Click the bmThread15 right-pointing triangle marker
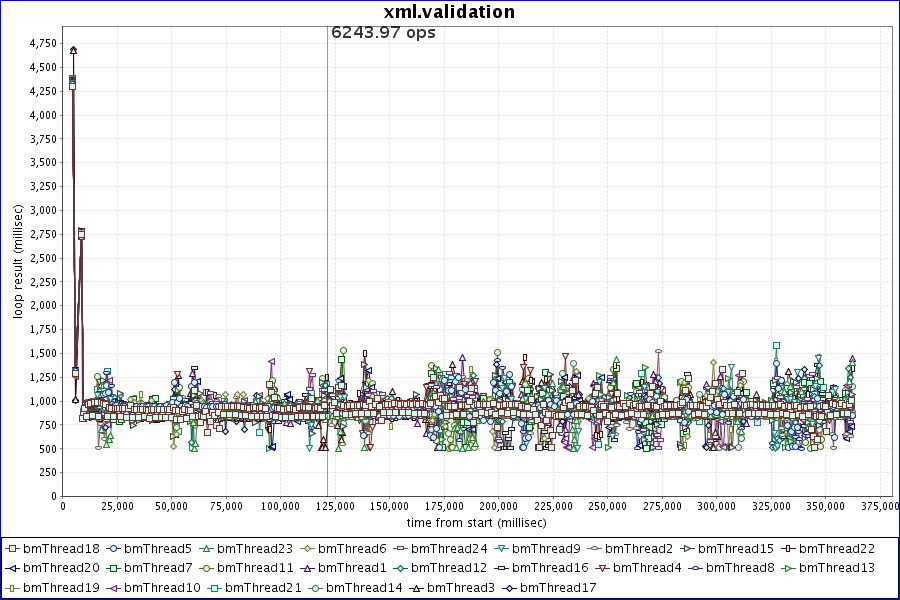 click(x=686, y=549)
